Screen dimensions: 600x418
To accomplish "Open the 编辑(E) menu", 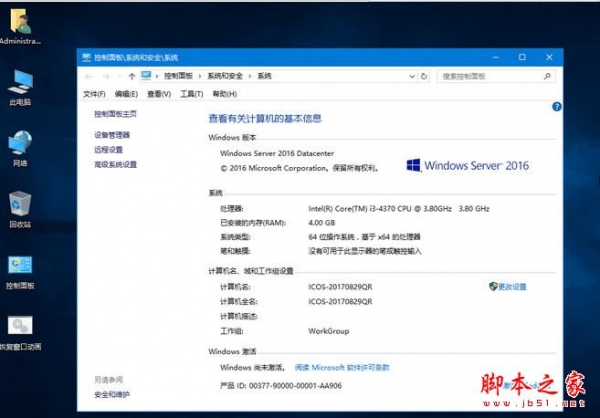I will (x=126, y=94).
